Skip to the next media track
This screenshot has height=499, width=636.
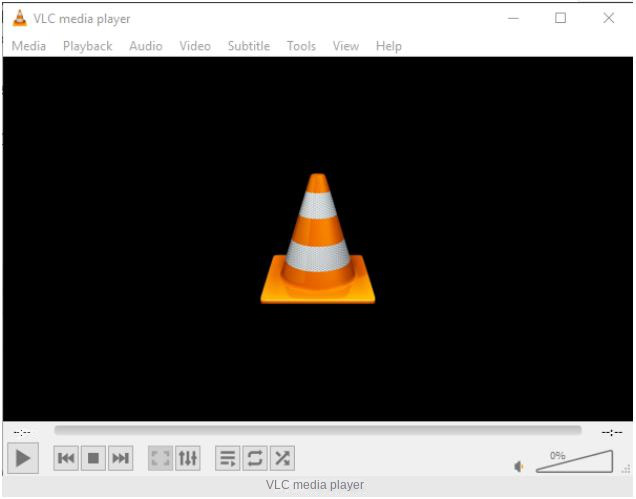tap(120, 458)
